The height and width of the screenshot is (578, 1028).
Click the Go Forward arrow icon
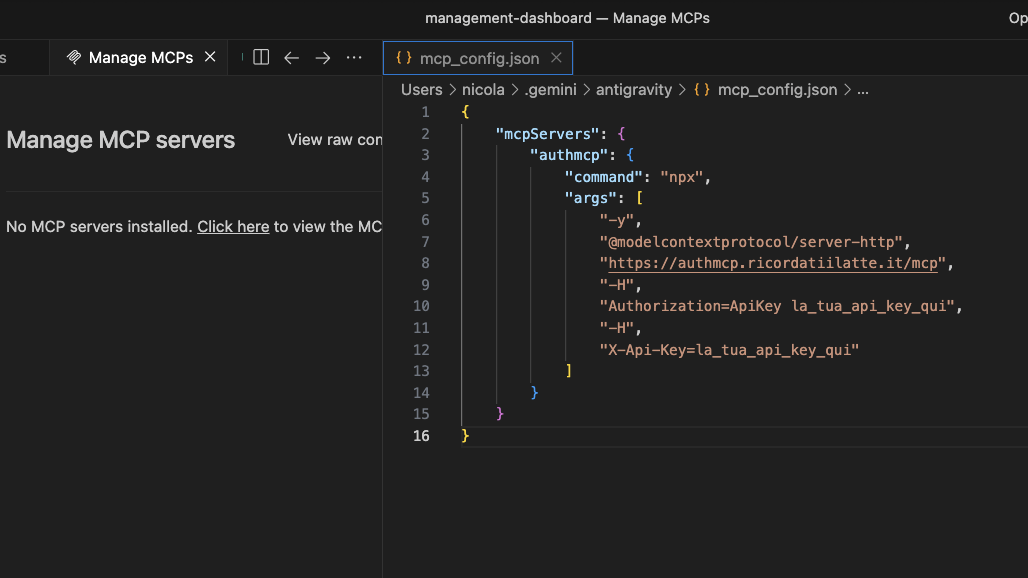[x=322, y=58]
